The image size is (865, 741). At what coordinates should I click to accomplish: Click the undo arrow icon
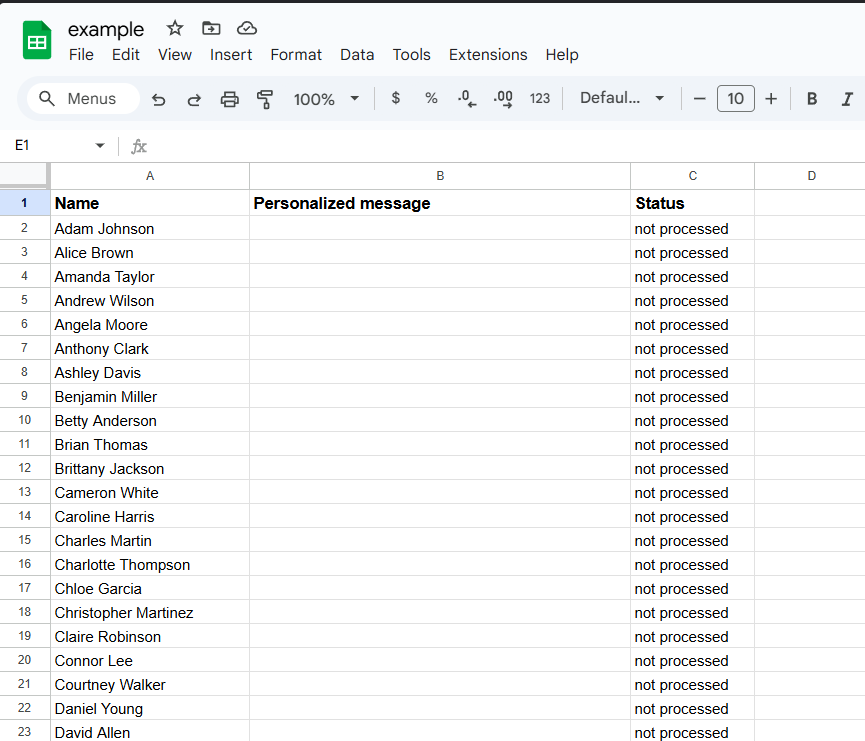point(158,99)
